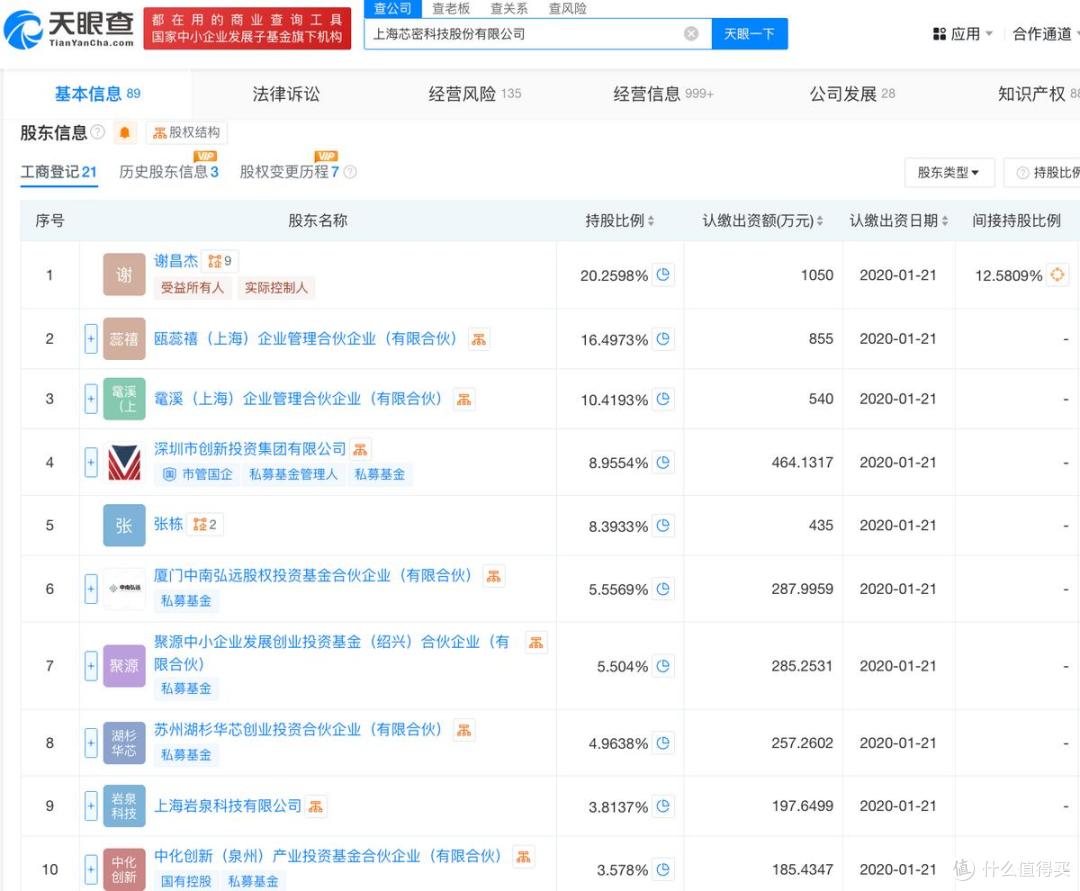Viewport: 1080px width, 891px height.
Task: Open 合作通道 menu
Action: pos(1043,34)
